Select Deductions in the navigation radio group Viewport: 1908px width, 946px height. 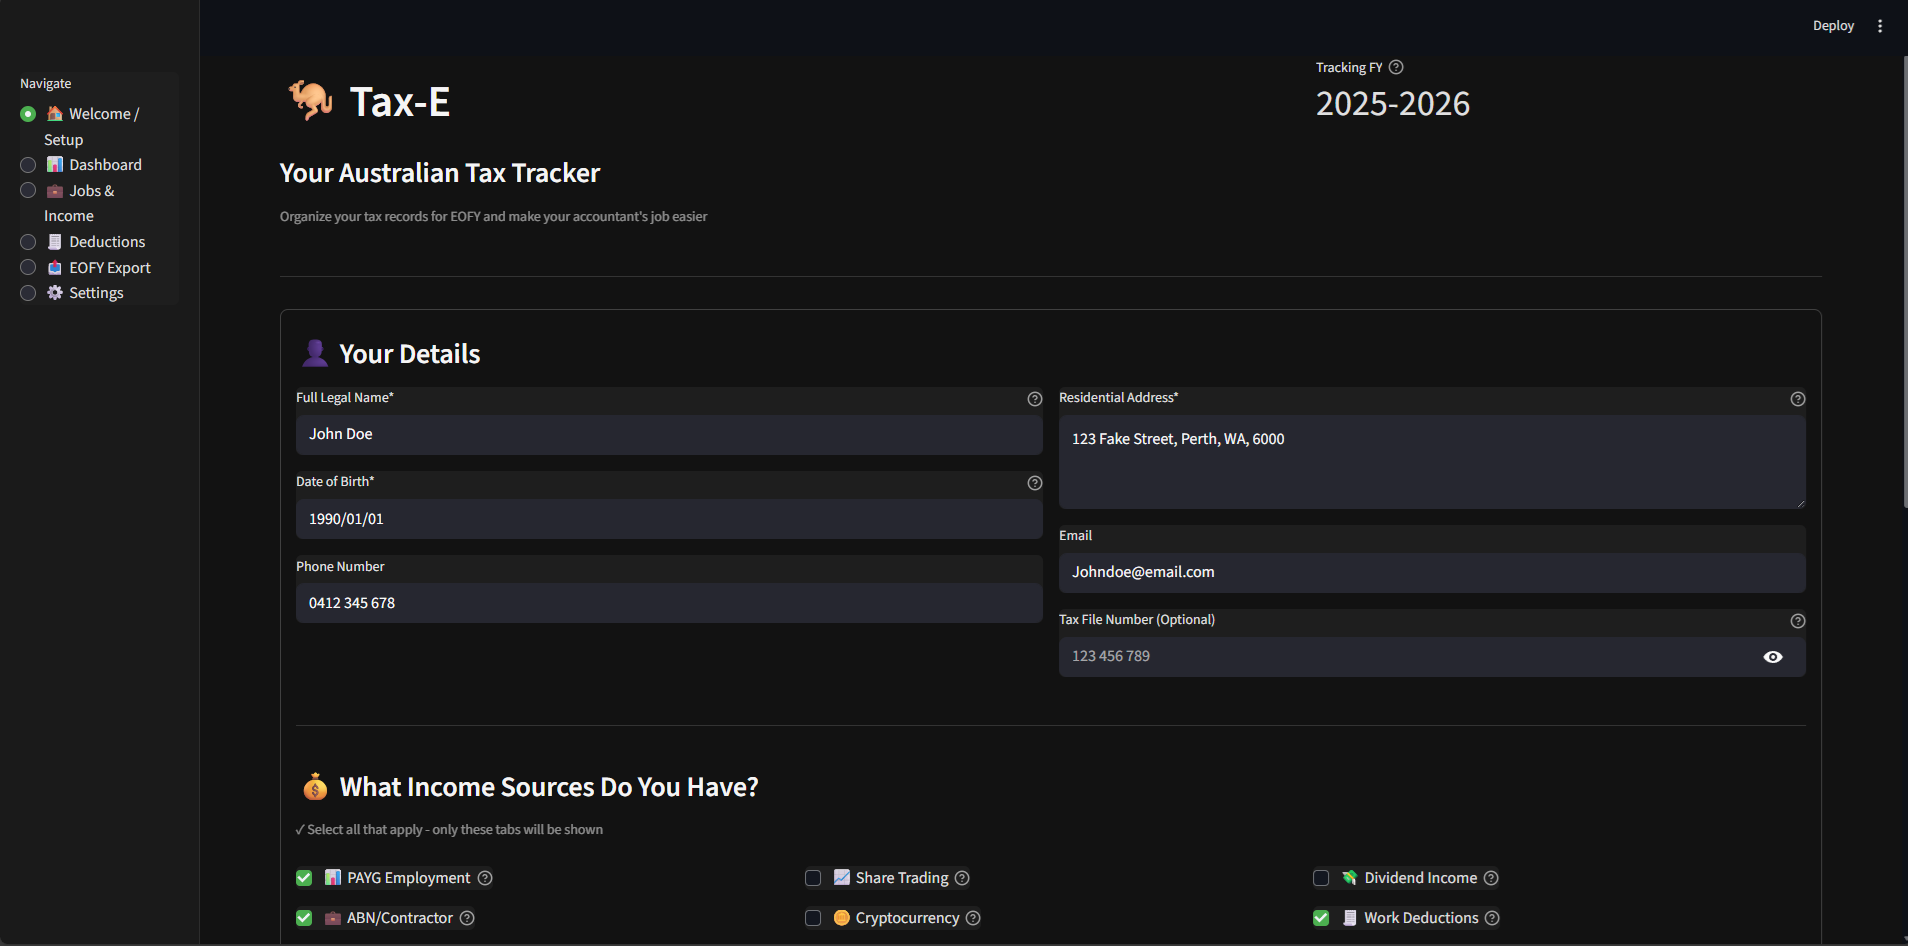28,241
